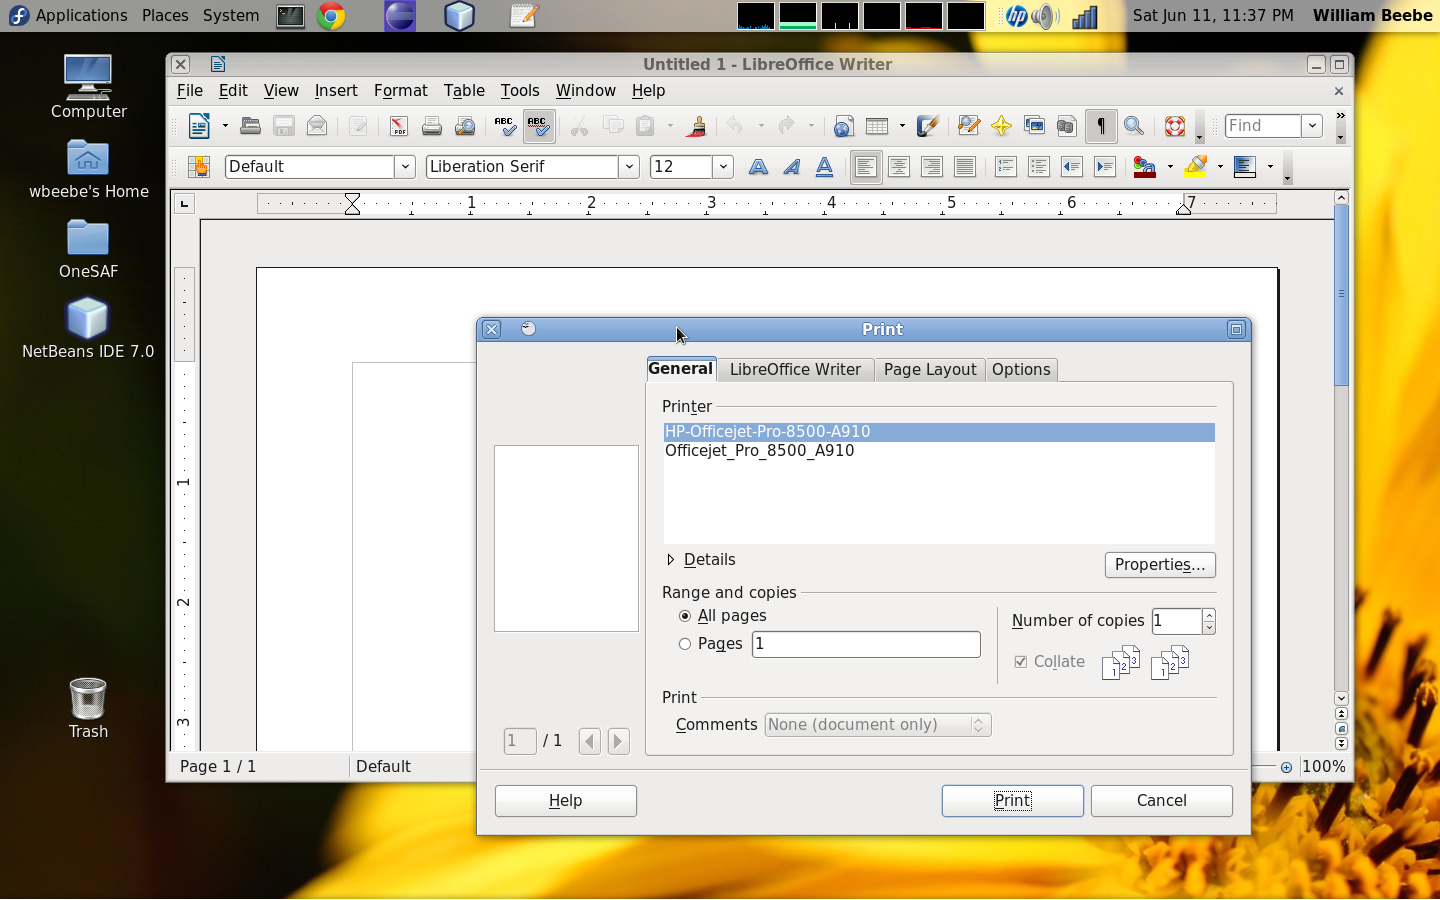The height and width of the screenshot is (900, 1440).
Task: Select the Format Paintbrush icon
Action: (697, 126)
